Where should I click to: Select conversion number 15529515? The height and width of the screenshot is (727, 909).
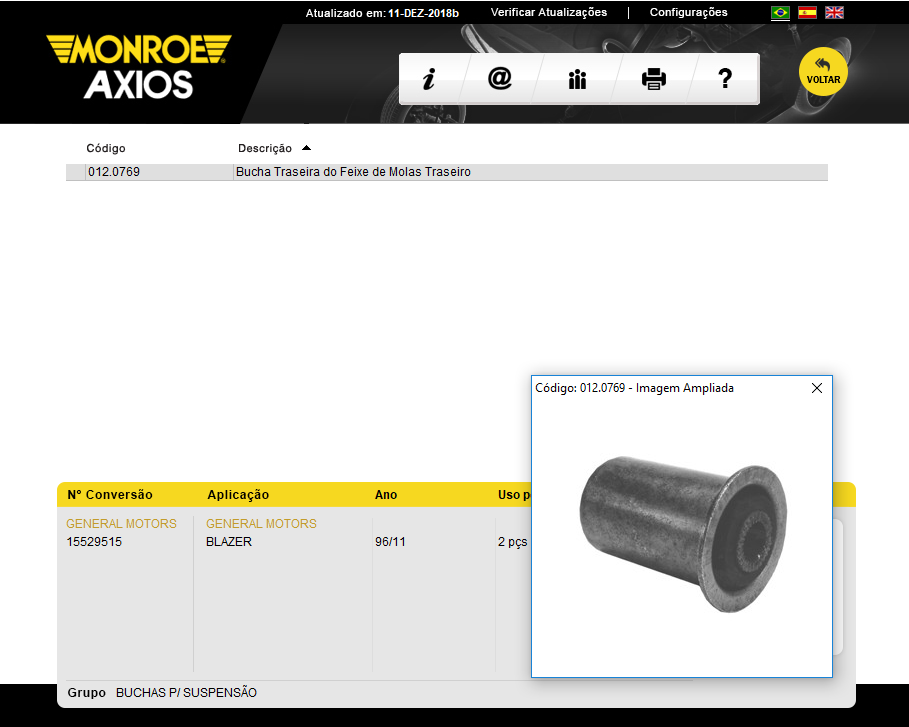coord(94,542)
